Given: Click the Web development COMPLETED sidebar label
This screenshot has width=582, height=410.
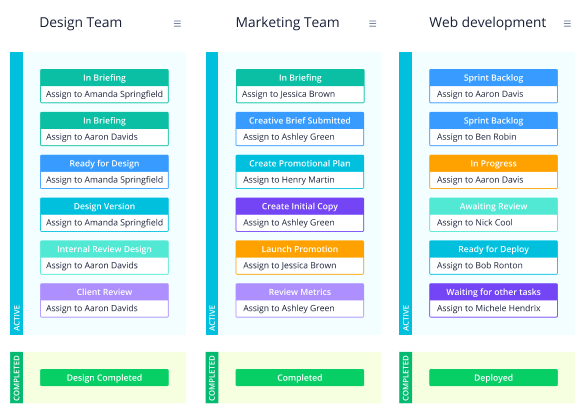Looking at the screenshot, I should pyautogui.click(x=406, y=378).
